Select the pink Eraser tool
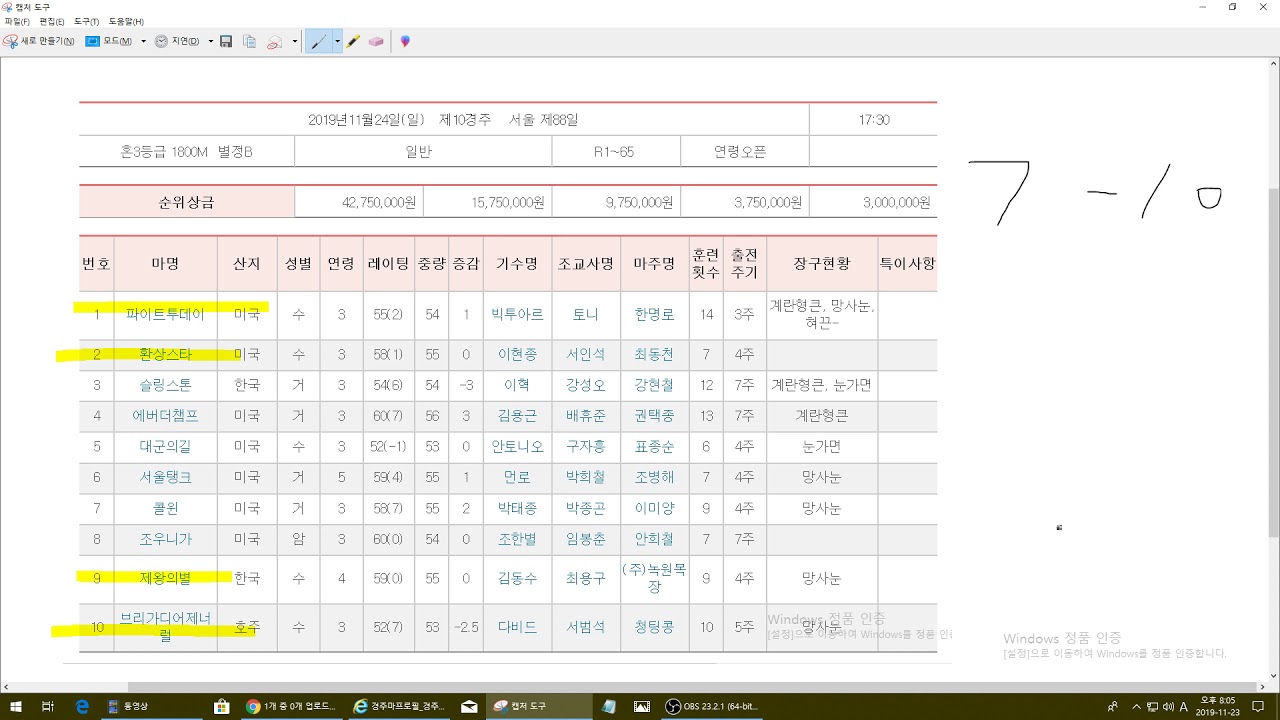Screen dimensions: 1280x720 point(376,42)
